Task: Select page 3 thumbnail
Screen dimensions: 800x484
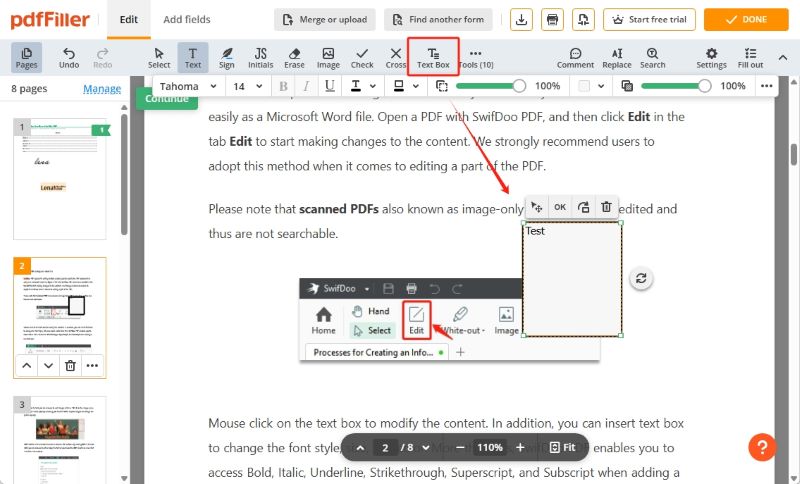Action: click(60, 440)
